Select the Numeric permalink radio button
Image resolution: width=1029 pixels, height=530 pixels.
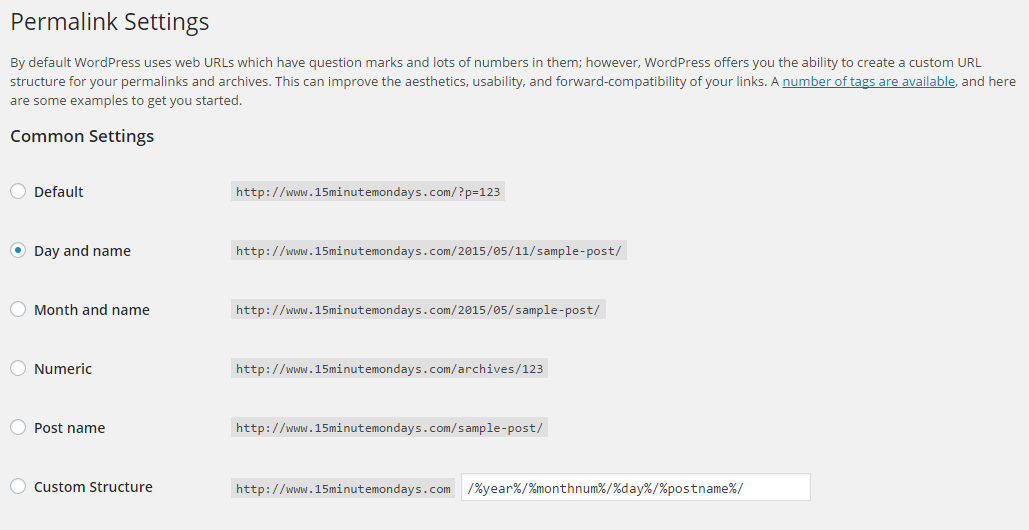[18, 368]
